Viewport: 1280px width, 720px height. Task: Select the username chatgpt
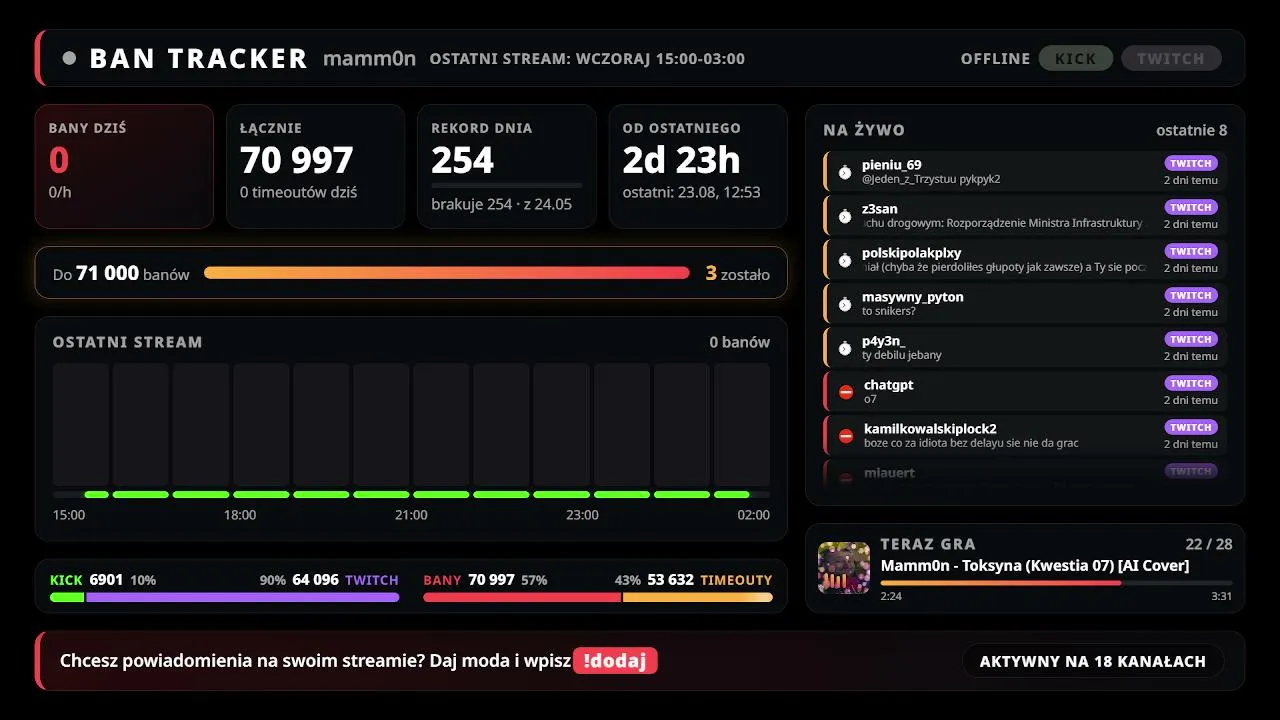tap(889, 385)
